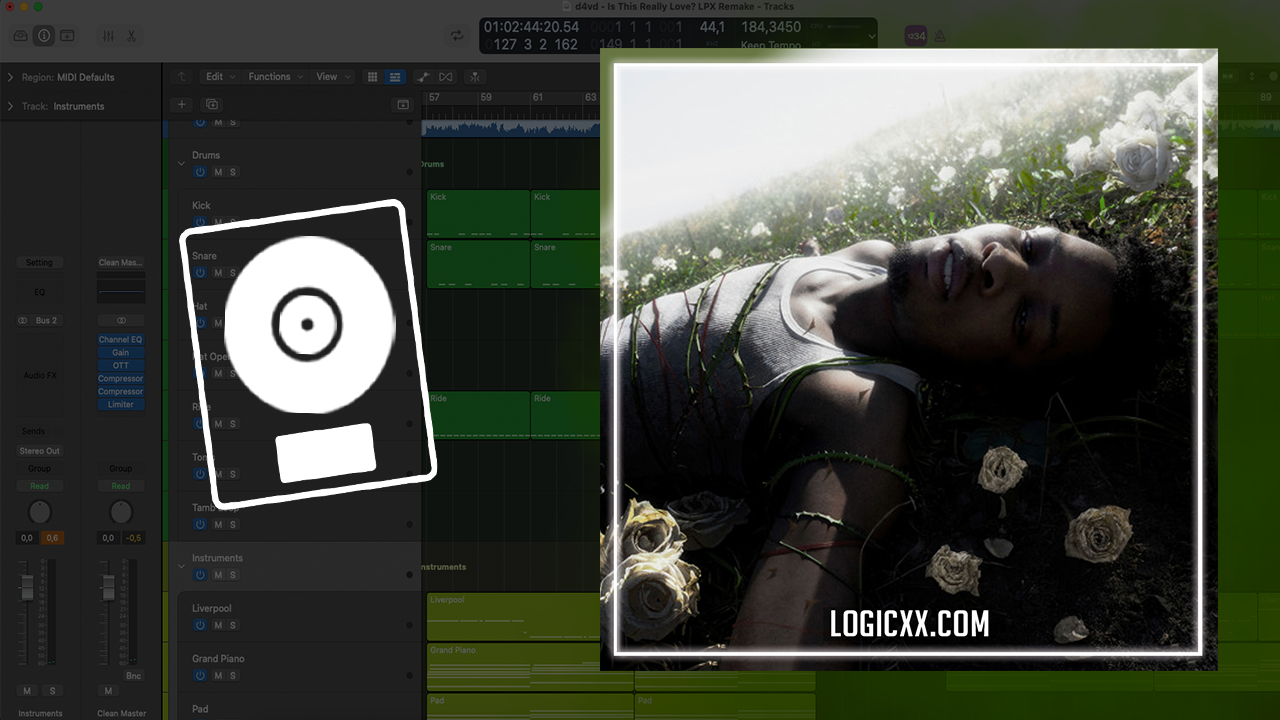The height and width of the screenshot is (720, 1280).
Task: Select the first Kick MIDI region
Action: (x=478, y=213)
